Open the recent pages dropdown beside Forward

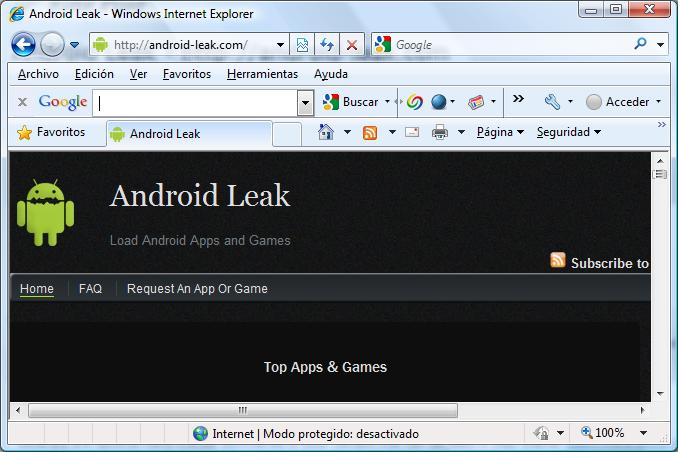[74, 45]
